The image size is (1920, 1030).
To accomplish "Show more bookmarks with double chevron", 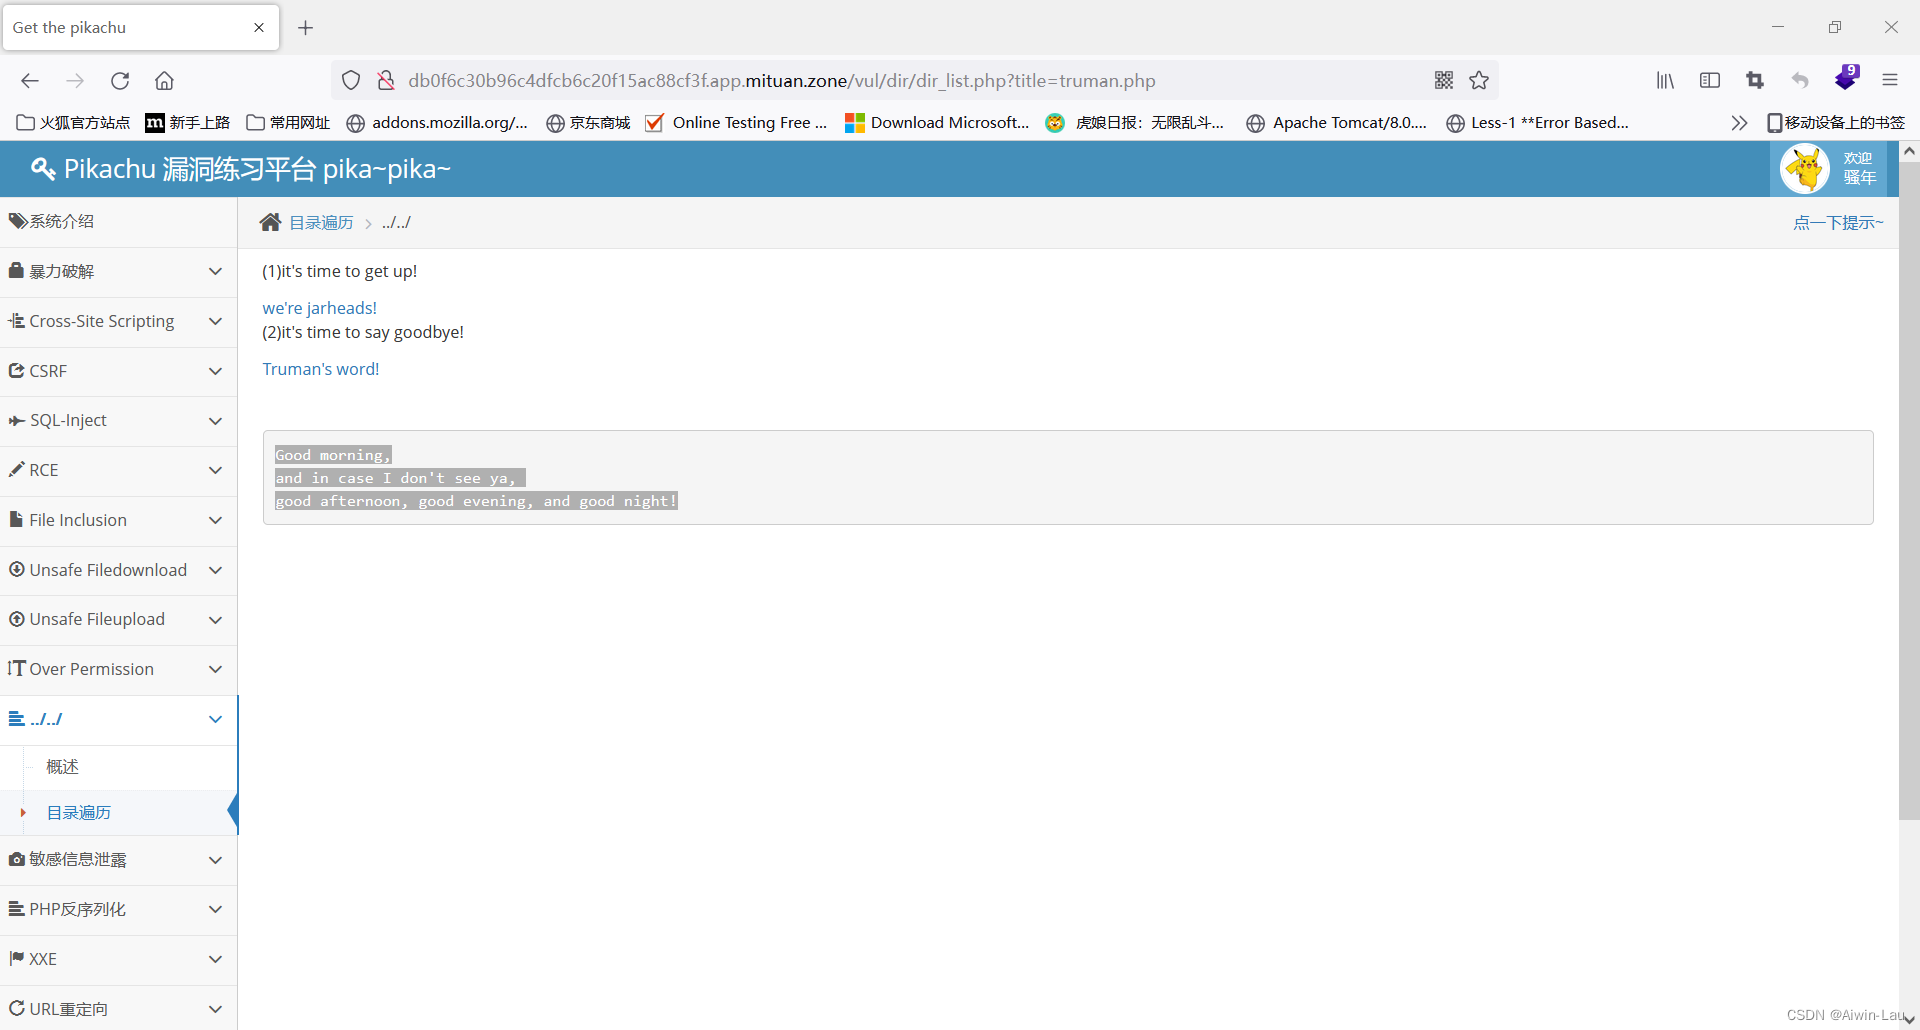I will pos(1739,123).
